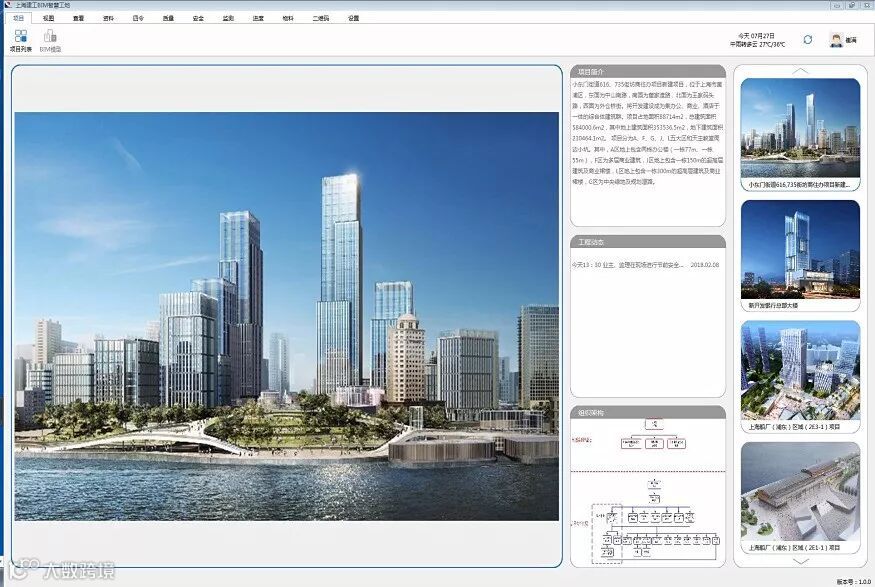Open the BIM模型 model icon
Screen dimensions: 875x587
tap(50, 41)
